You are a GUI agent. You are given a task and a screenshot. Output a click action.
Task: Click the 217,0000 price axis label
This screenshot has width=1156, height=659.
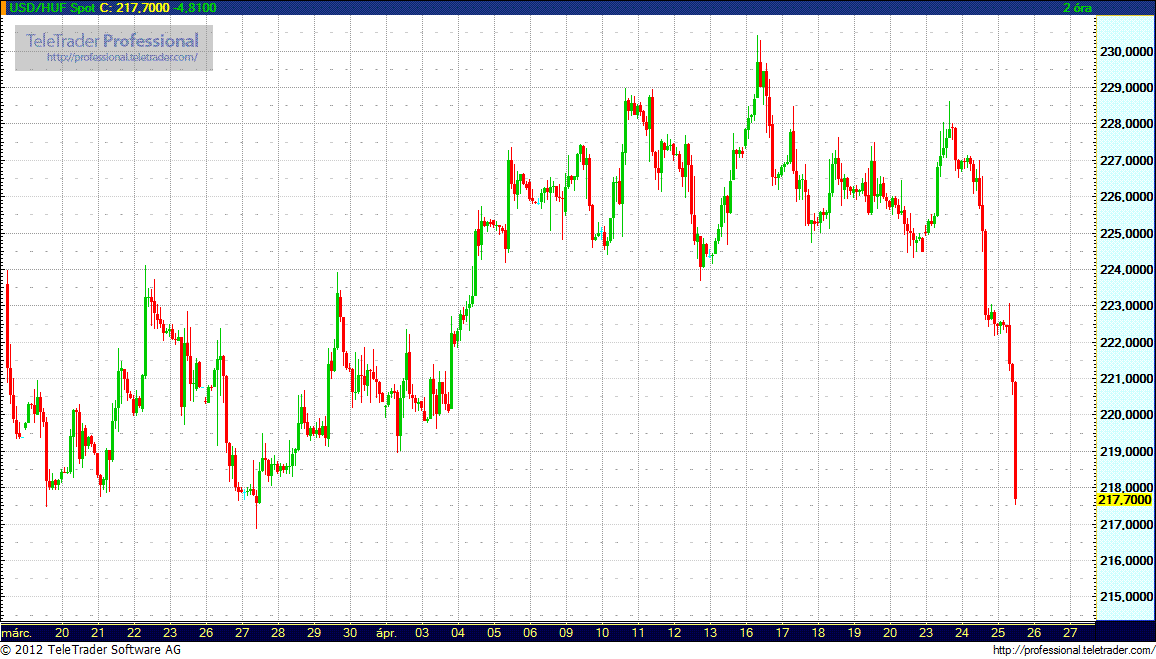click(x=1127, y=525)
